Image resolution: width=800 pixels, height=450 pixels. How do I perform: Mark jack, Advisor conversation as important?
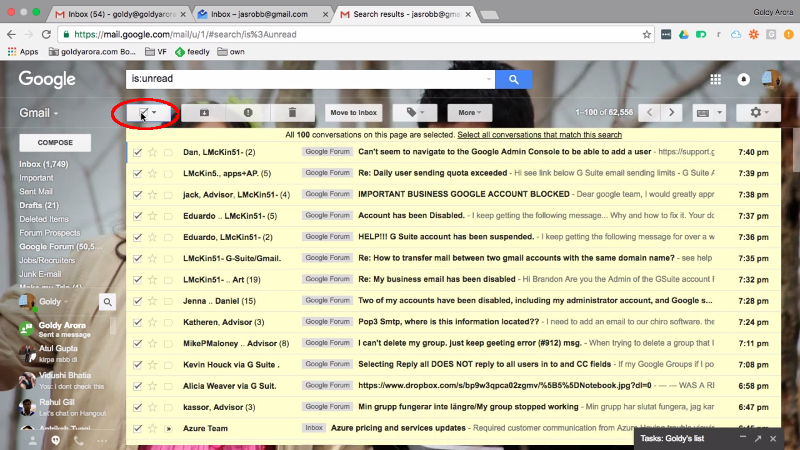click(x=168, y=195)
